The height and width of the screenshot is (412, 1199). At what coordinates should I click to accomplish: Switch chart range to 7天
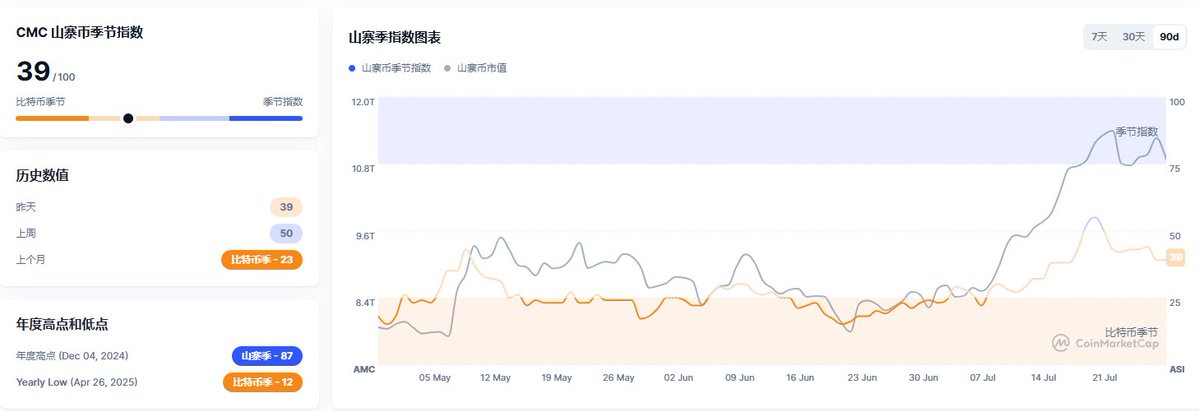pos(1099,37)
